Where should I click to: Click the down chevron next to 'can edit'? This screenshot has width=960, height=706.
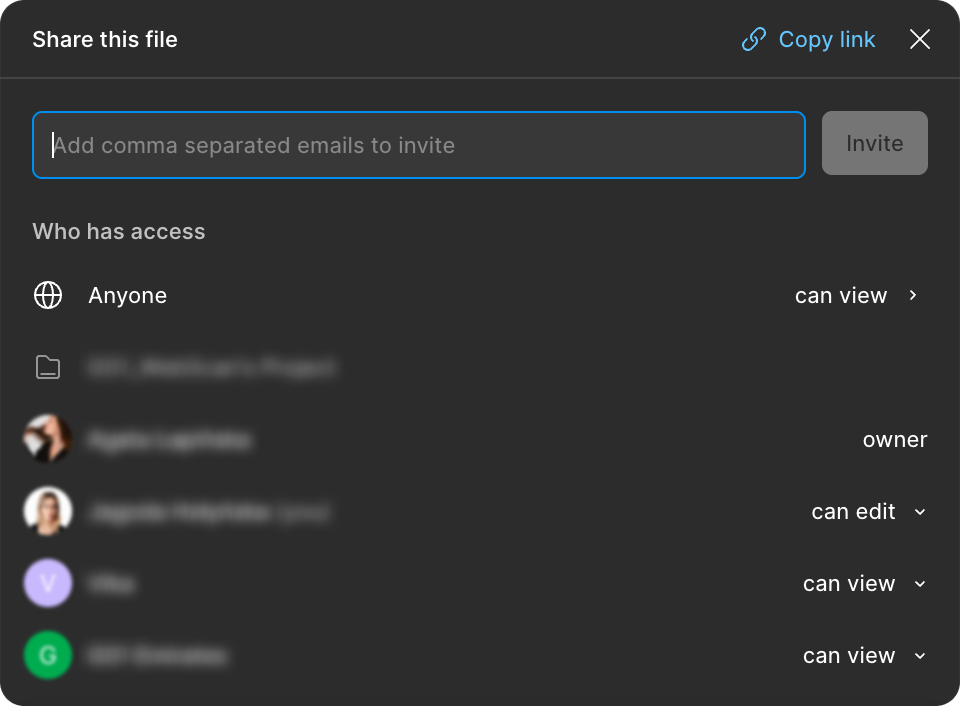pyautogui.click(x=920, y=512)
